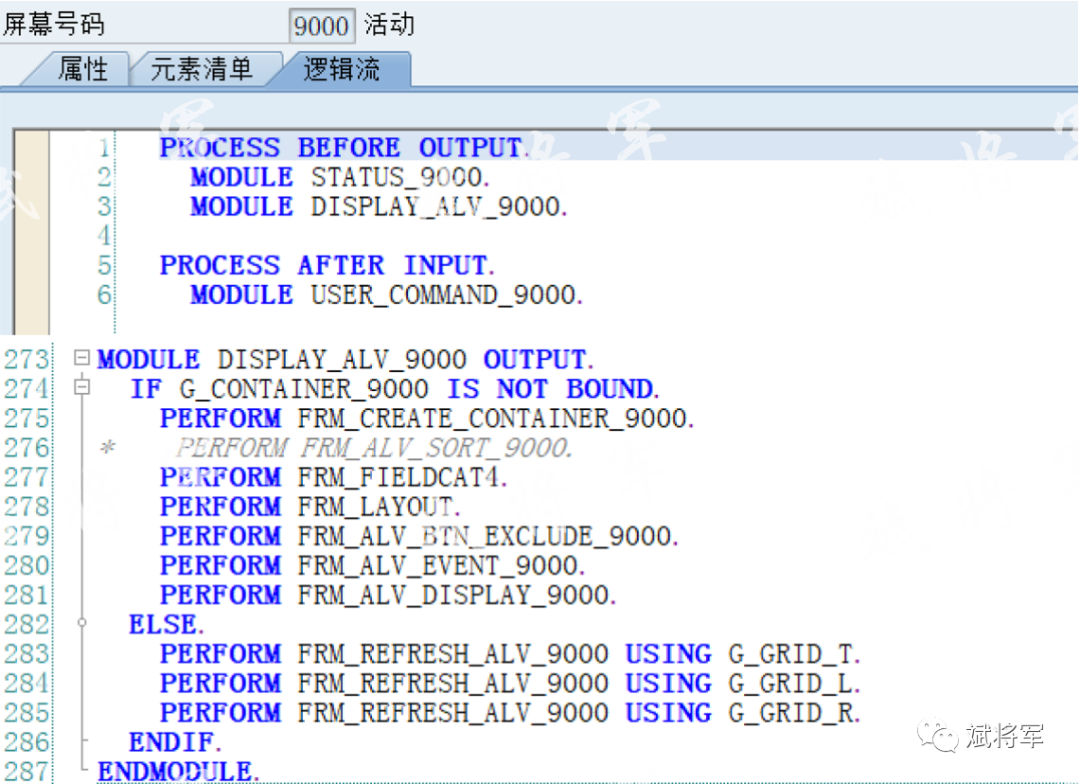Click PERFORM FRM_ALV_DISPLAY_9000 line
Screen dimensions: 1080x784
pos(388,595)
